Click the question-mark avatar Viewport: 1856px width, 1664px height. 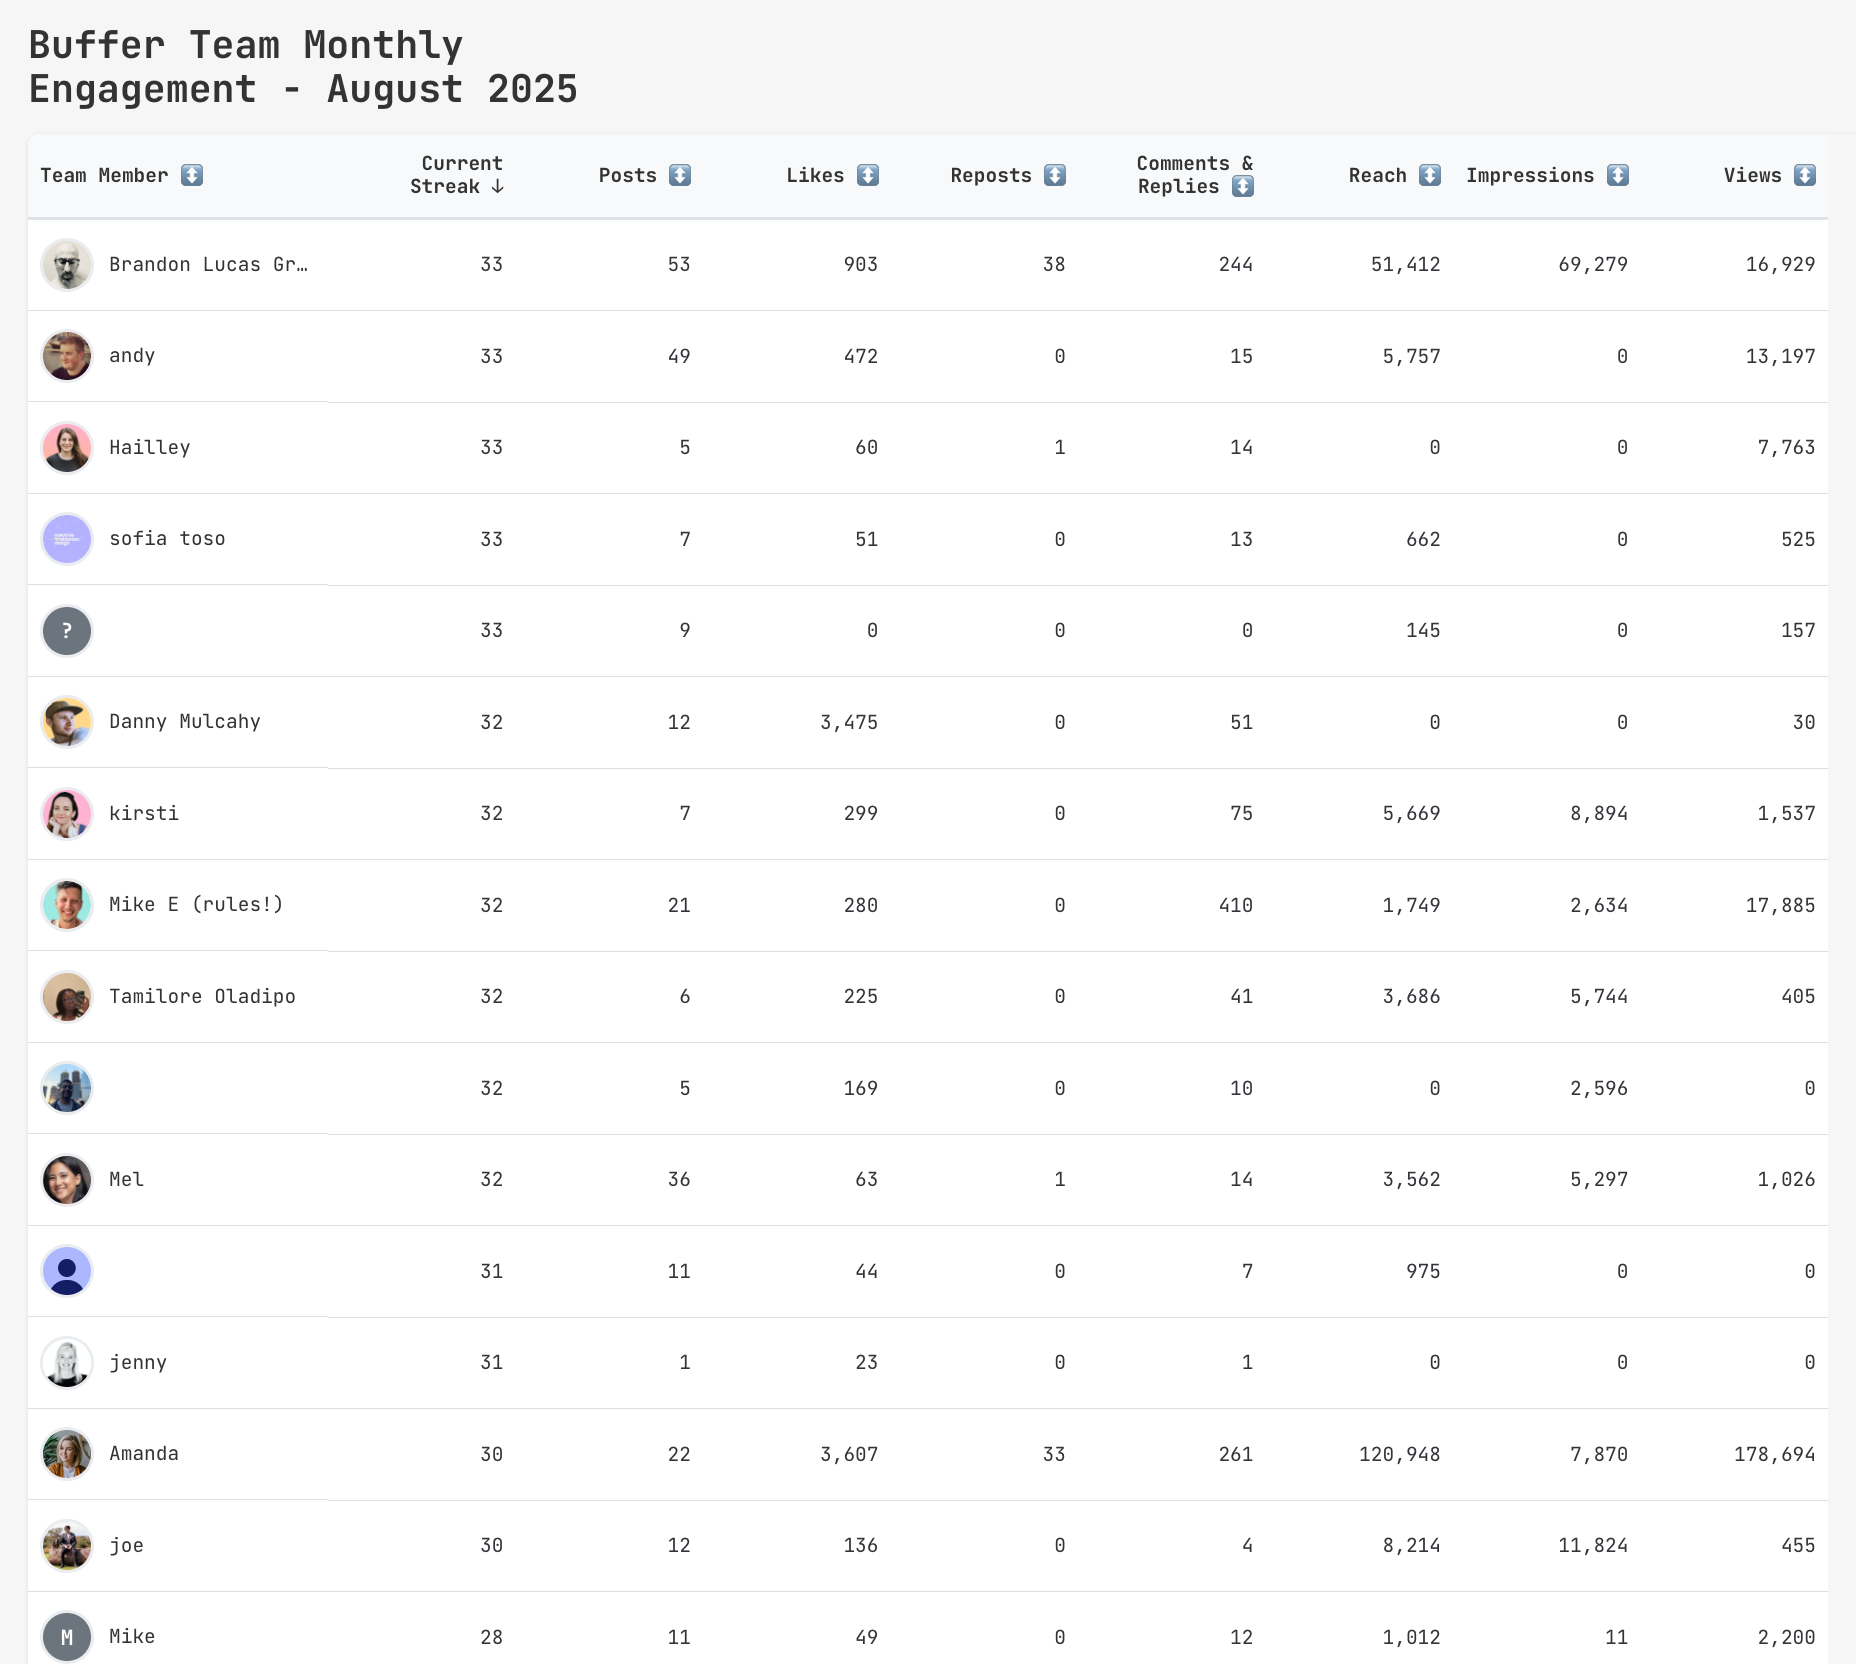pyautogui.click(x=66, y=630)
